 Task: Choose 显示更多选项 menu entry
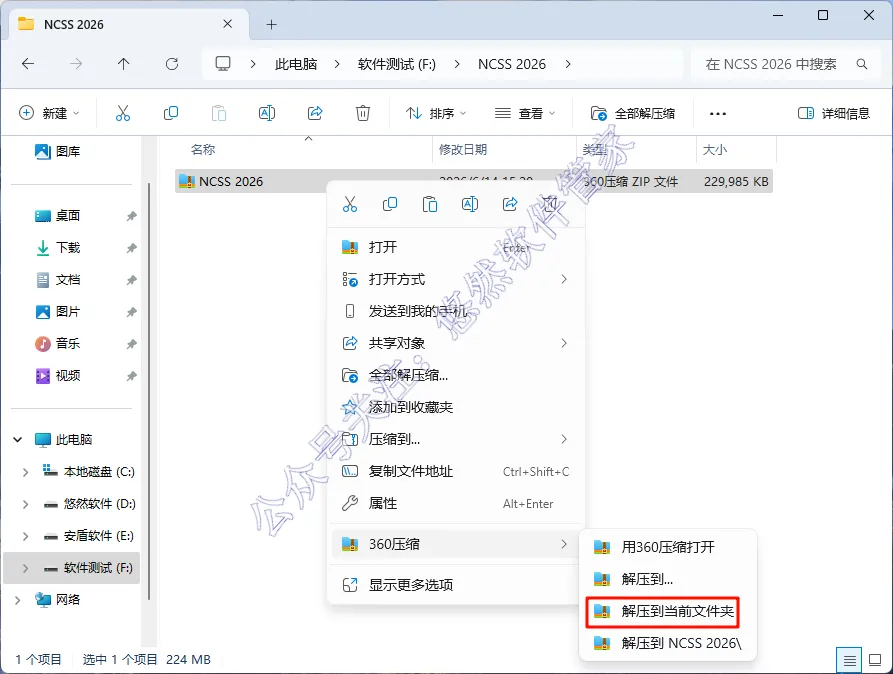pos(456,585)
